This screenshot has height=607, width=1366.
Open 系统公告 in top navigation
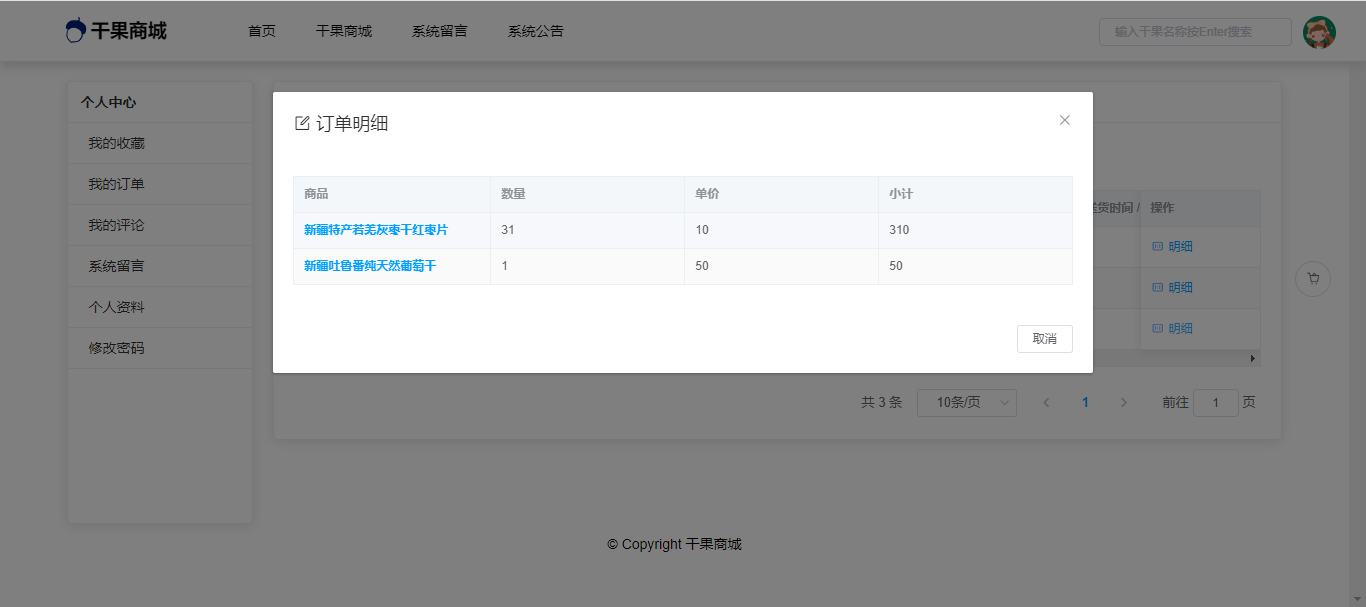535,31
